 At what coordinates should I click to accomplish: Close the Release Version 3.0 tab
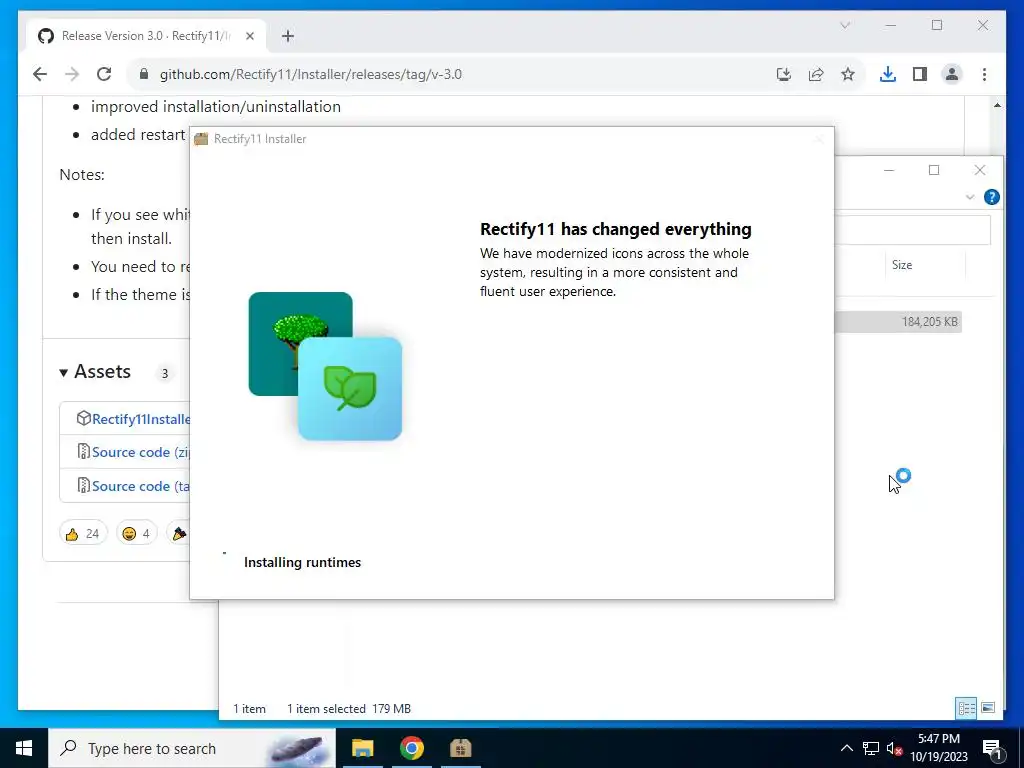pyautogui.click(x=249, y=36)
